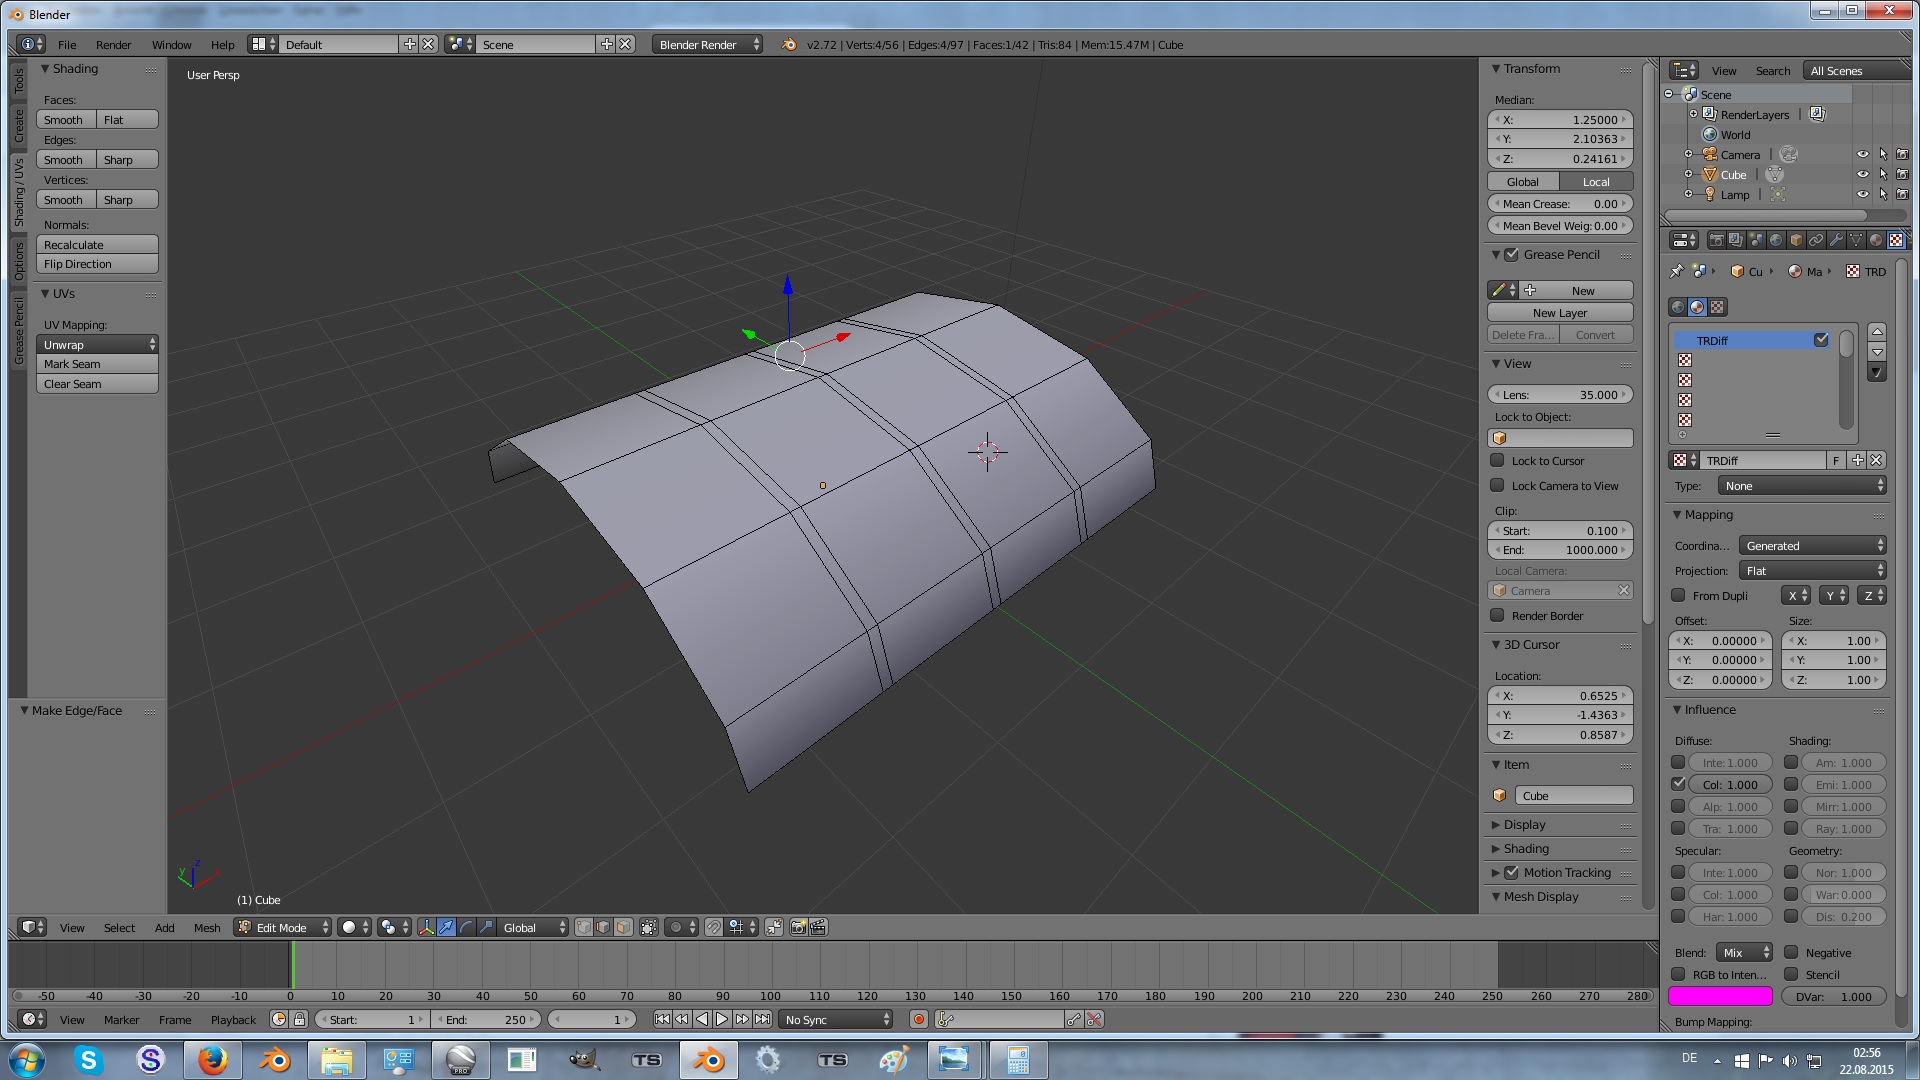Click the snap magnet icon
The image size is (1920, 1080).
713,927
